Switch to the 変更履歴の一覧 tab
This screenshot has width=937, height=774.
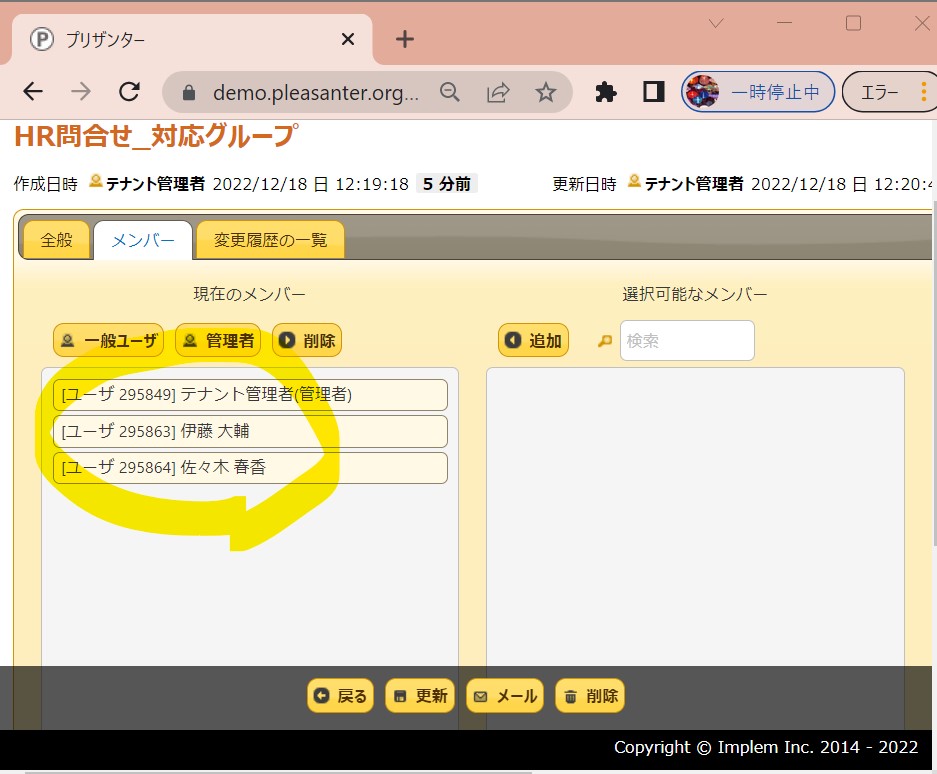pyautogui.click(x=270, y=240)
